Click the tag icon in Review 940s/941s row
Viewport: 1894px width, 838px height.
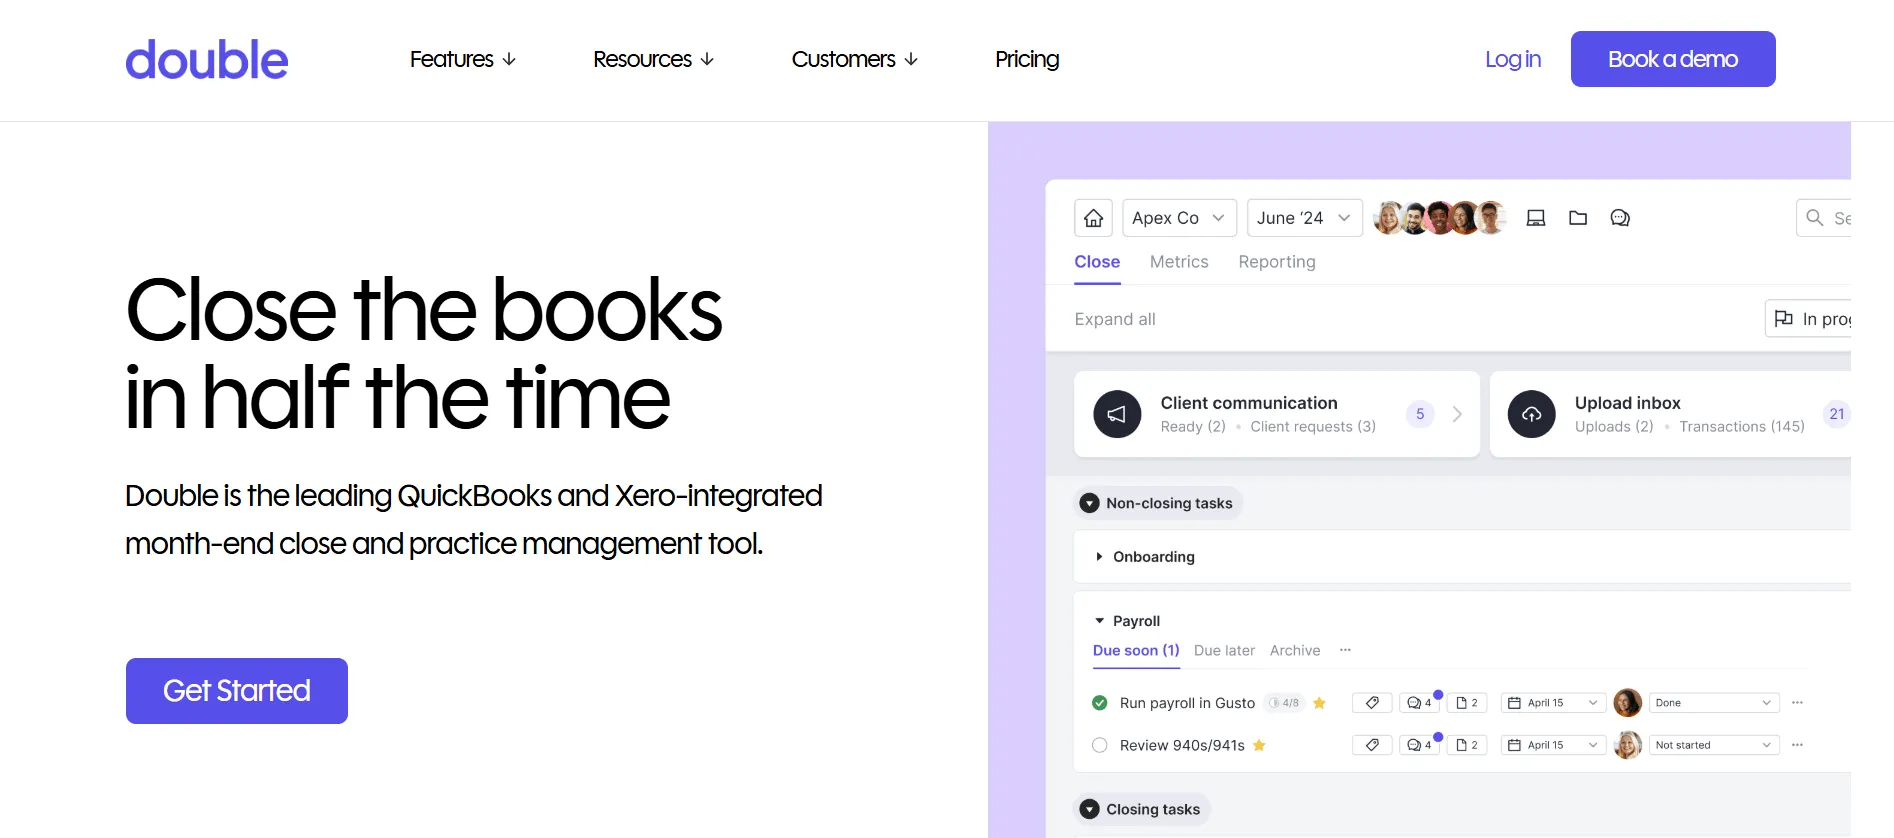pos(1372,745)
